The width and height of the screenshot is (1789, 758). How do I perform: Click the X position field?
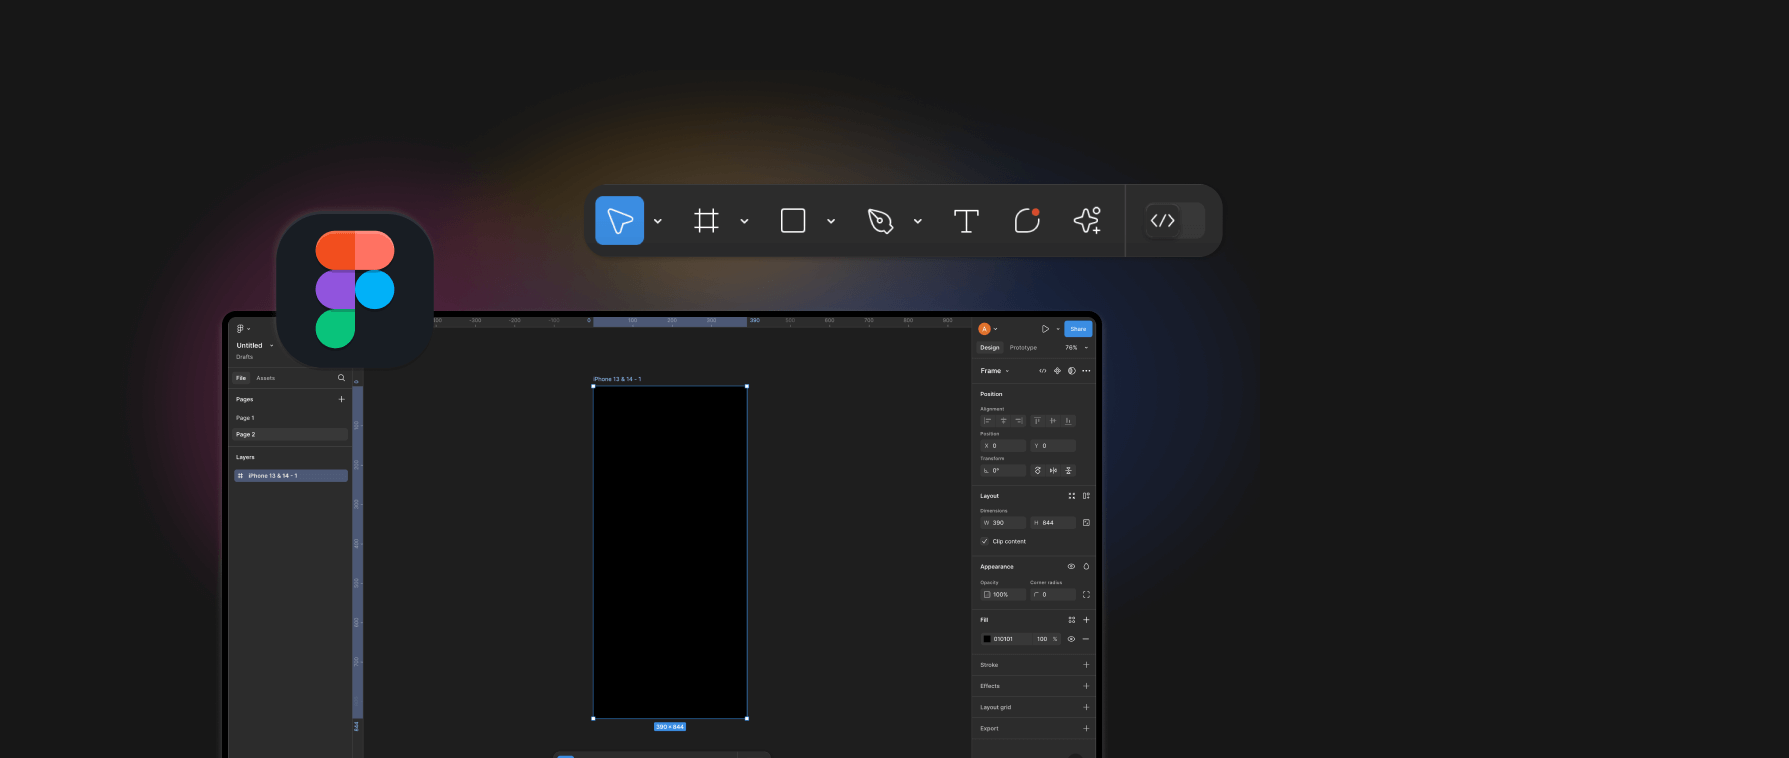tap(1003, 446)
